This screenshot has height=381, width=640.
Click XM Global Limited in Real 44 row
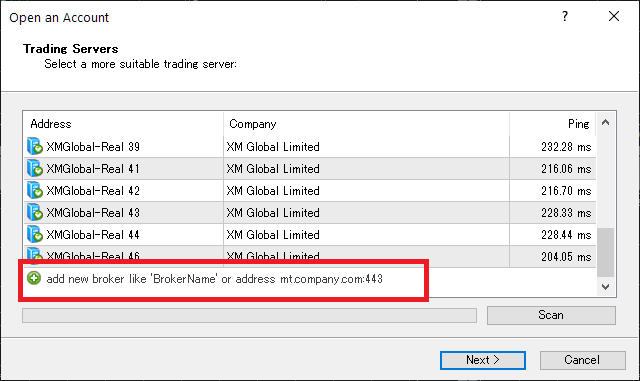(x=273, y=235)
